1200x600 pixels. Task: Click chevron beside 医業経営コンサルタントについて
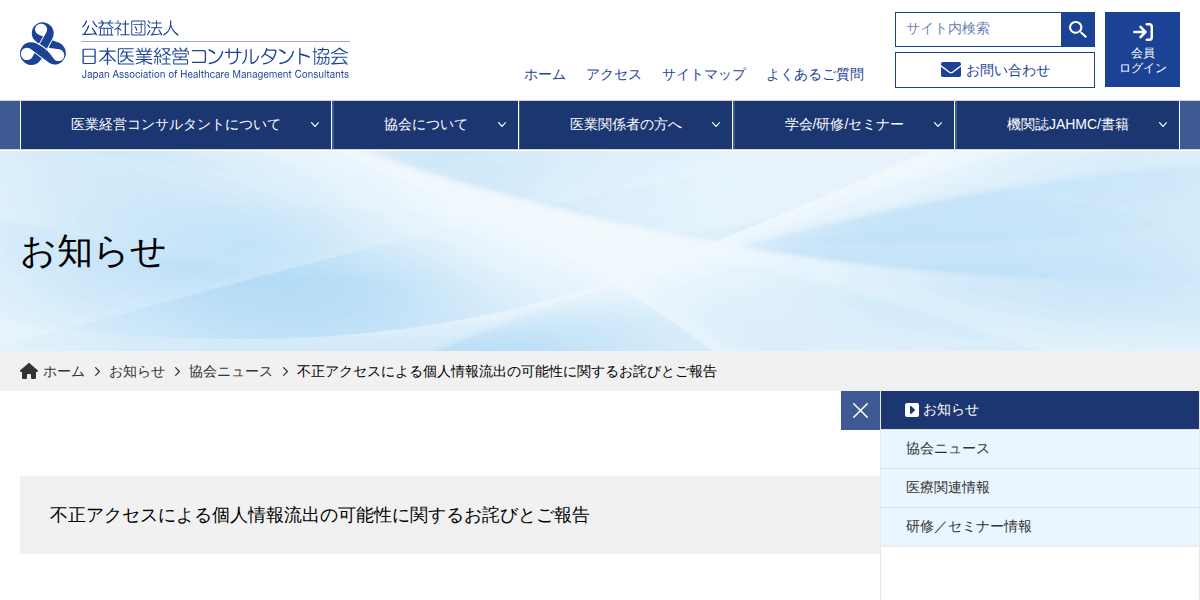pyautogui.click(x=314, y=125)
